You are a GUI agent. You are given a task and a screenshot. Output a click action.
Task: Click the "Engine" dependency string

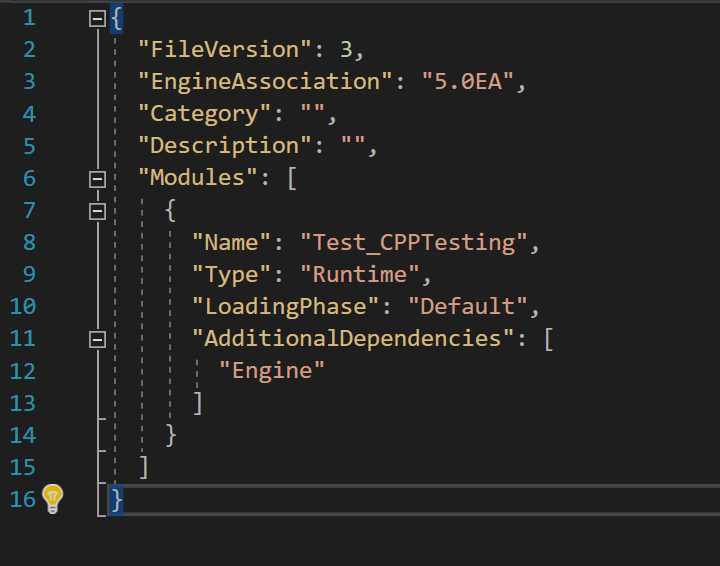pyautogui.click(x=272, y=370)
